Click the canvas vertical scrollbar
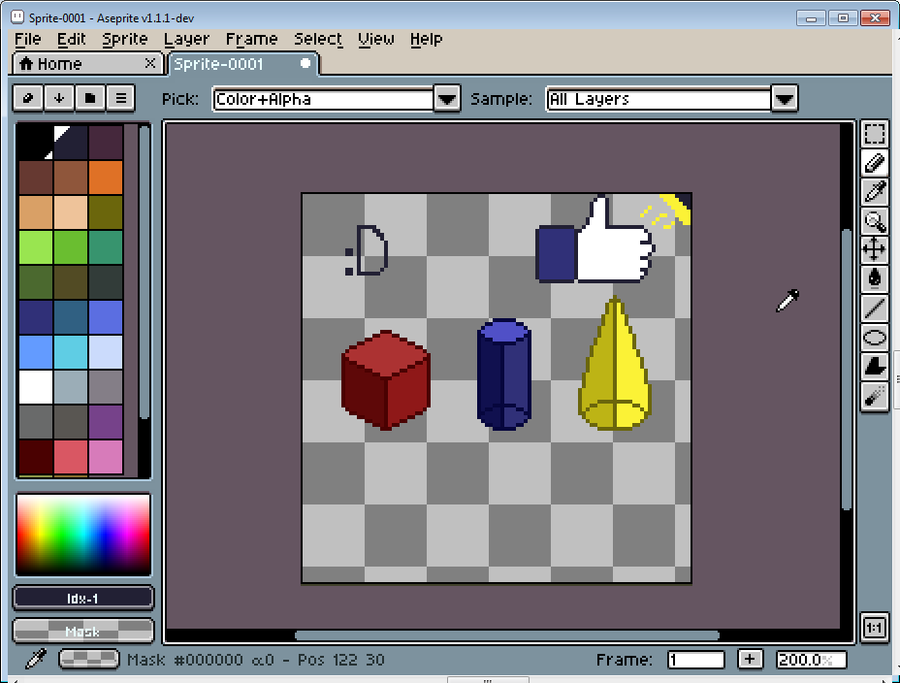 tap(847, 370)
